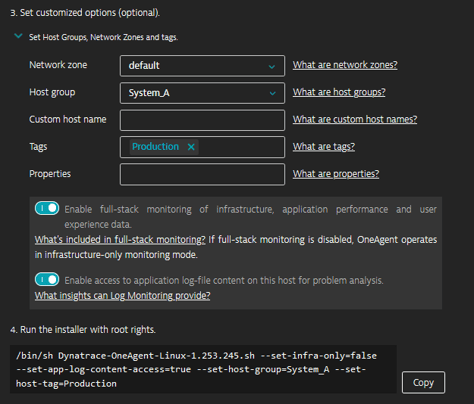Screen dimensions: 474x404
Task: Open the What are tags? link
Action: coord(324,147)
